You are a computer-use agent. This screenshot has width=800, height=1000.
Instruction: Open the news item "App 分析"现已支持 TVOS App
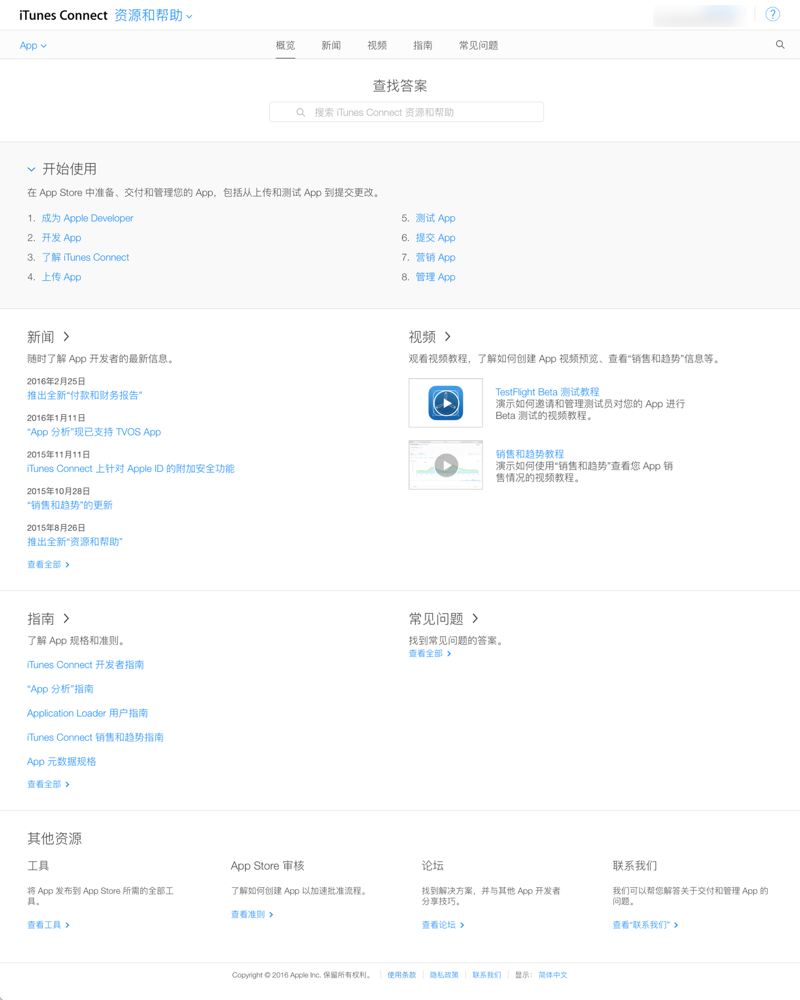click(x=94, y=432)
